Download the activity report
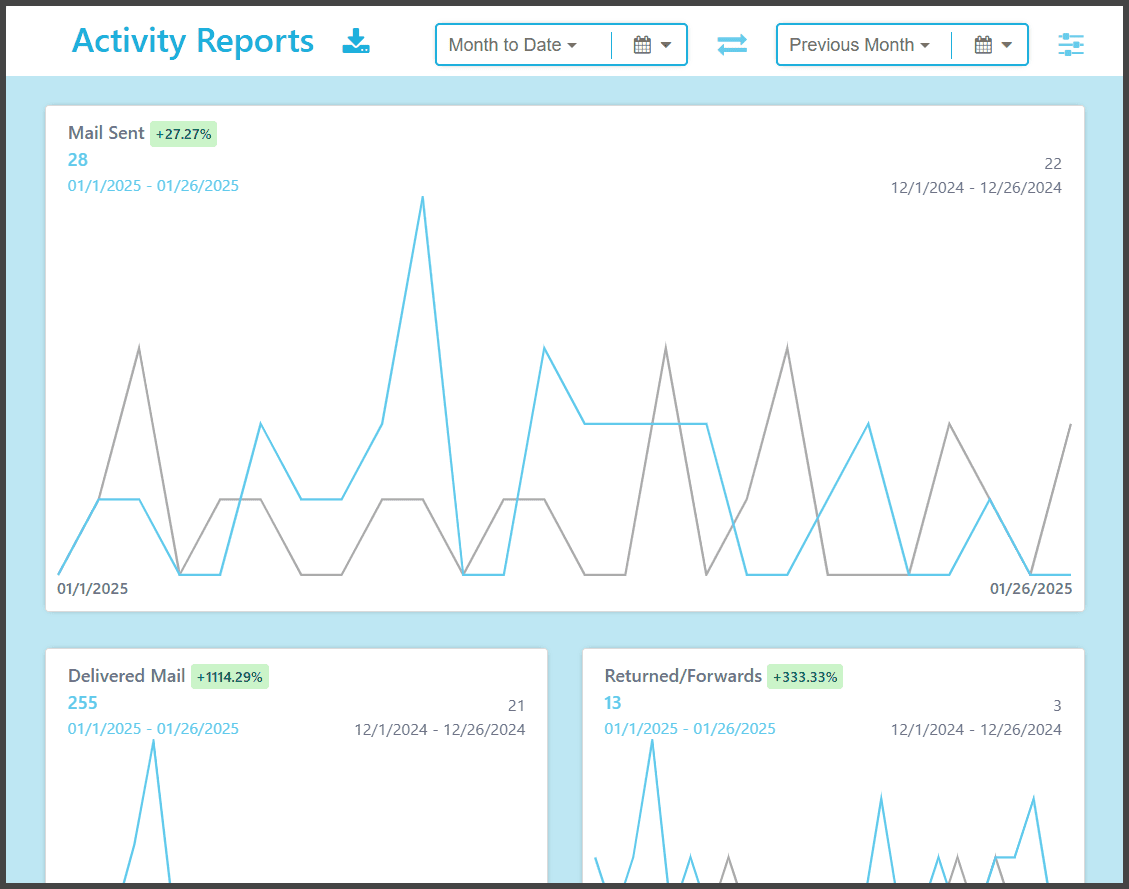The image size is (1129, 889). [356, 42]
